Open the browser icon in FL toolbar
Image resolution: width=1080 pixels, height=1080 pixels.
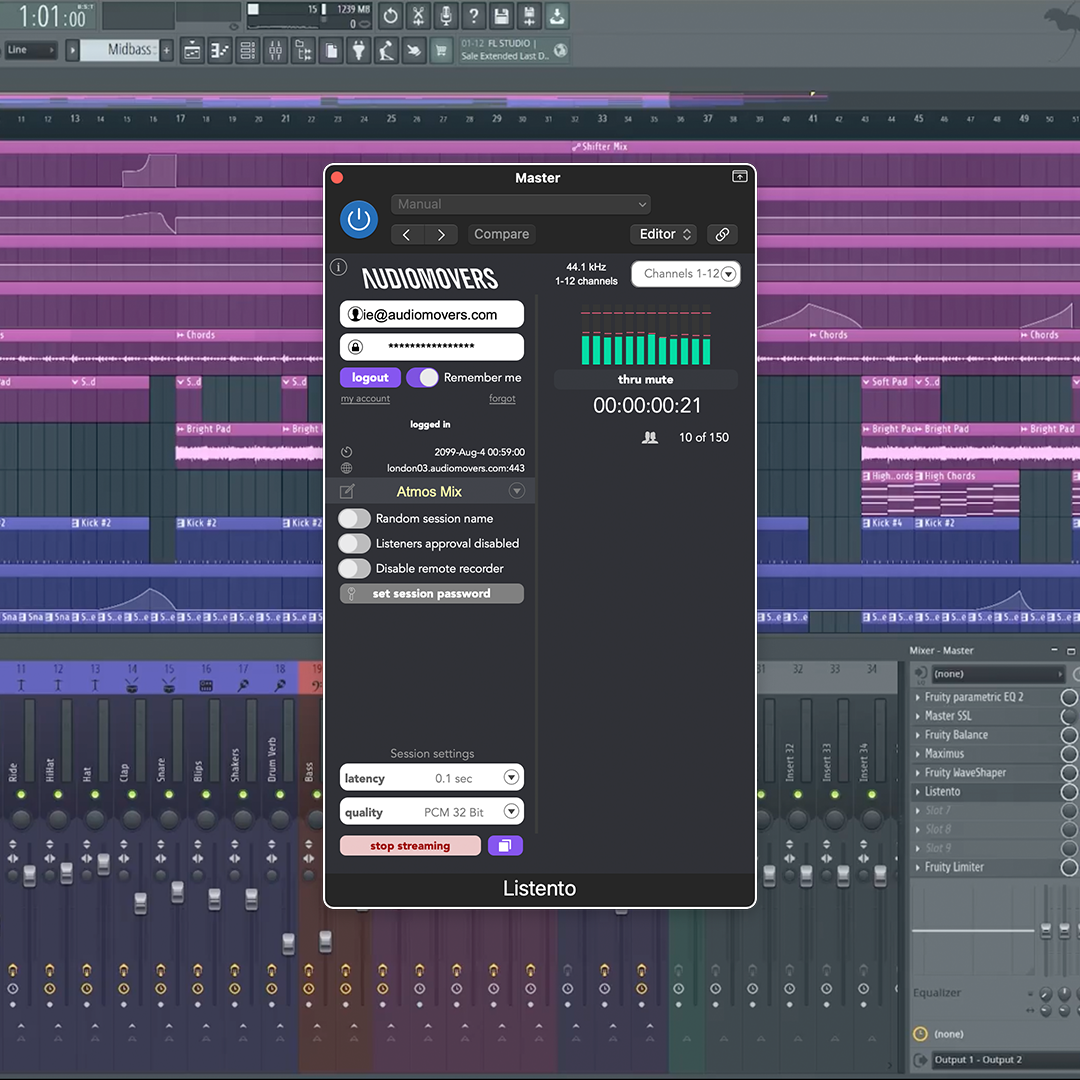click(303, 50)
